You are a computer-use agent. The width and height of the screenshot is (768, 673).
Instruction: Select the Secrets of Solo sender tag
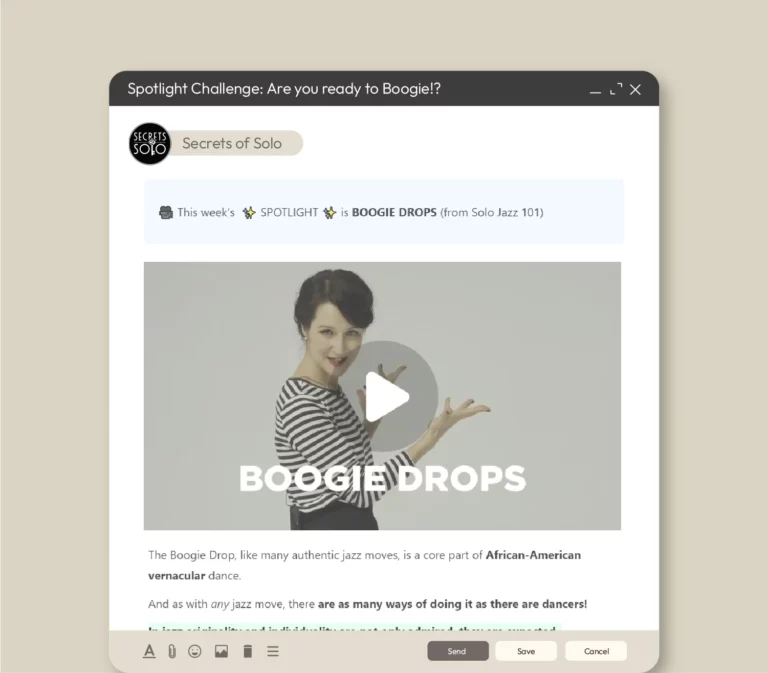232,143
